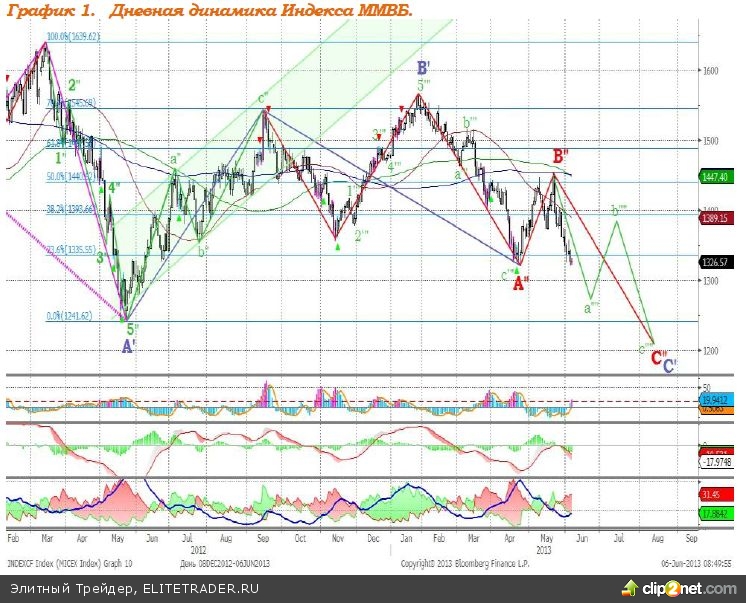Viewport: 746px width, 603px height.
Task: Click the 0.0%(1241.62) Fibonacci level label
Action: coord(71,315)
